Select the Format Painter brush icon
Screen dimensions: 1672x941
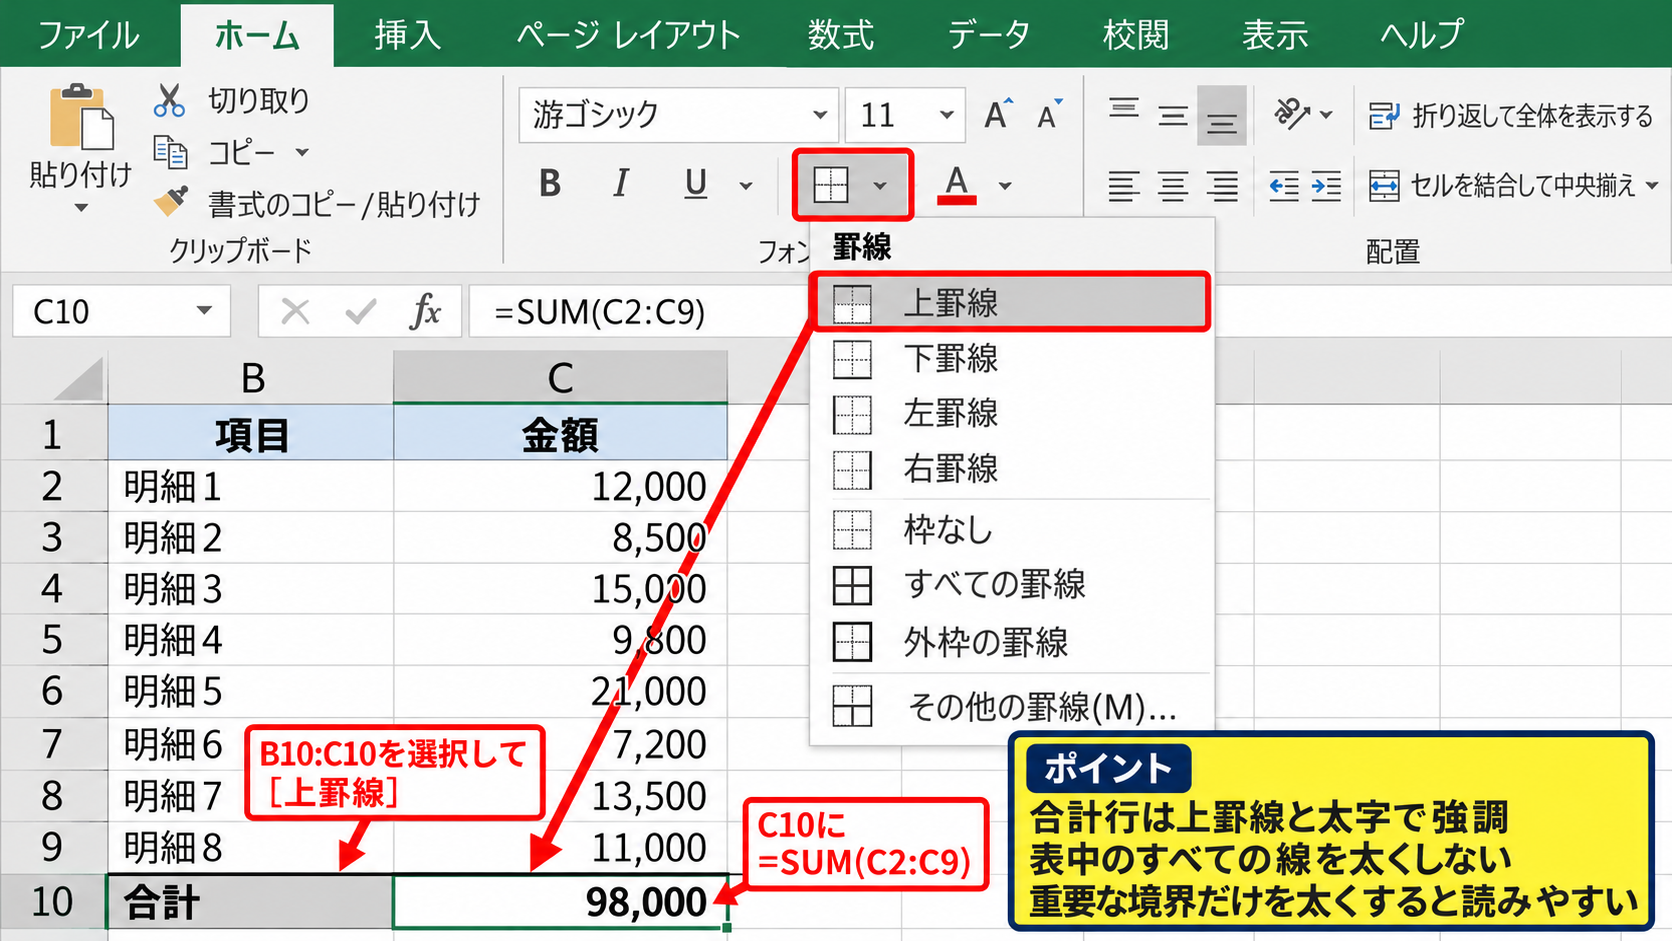pos(170,203)
